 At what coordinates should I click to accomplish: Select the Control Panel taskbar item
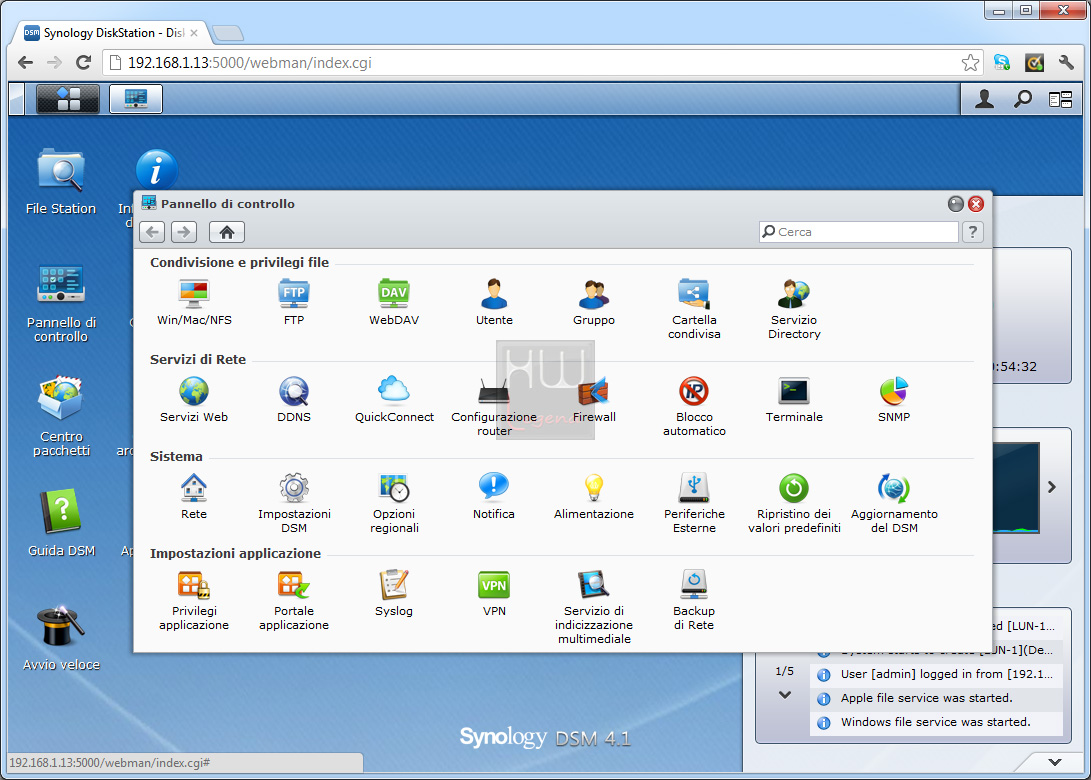136,99
